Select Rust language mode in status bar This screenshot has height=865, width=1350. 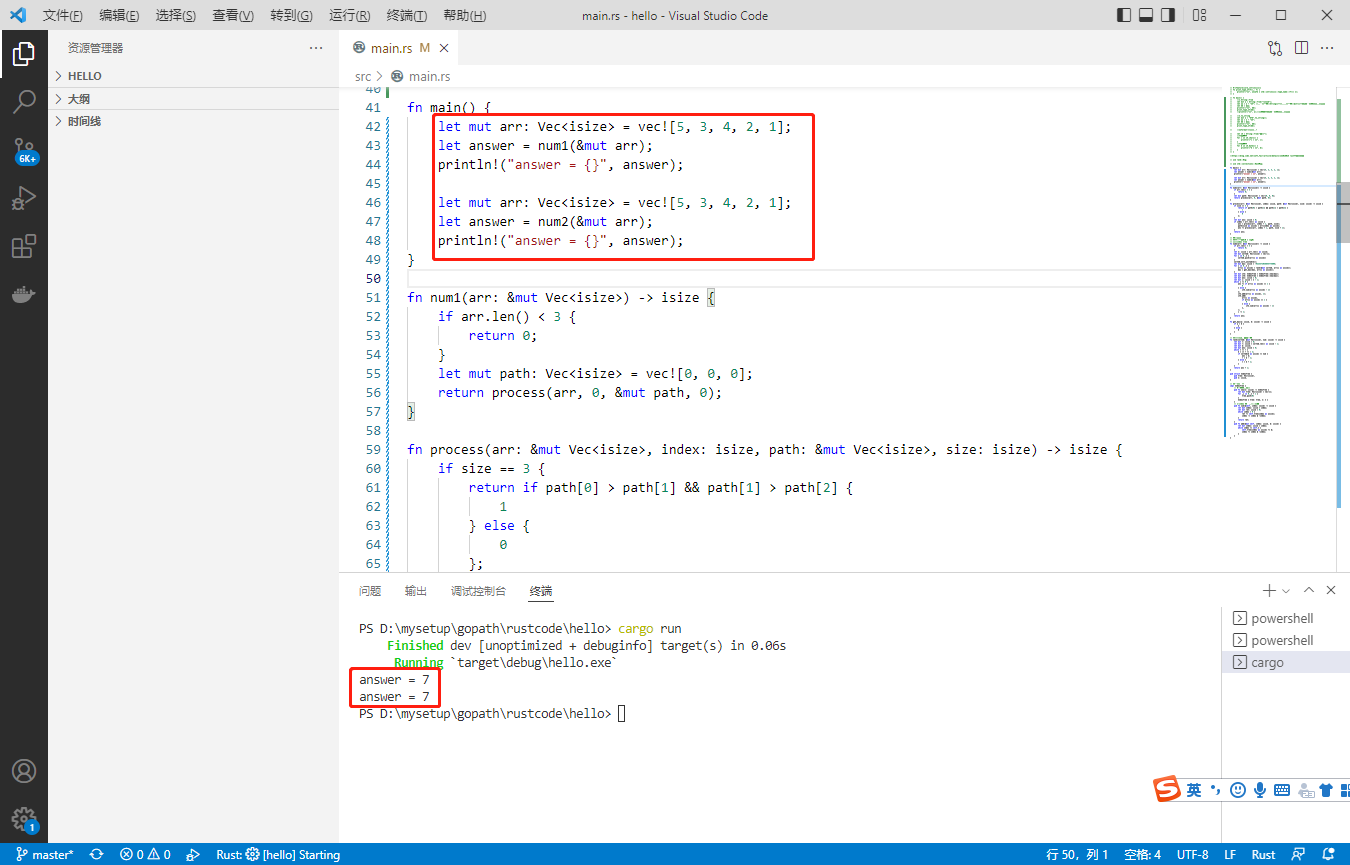click(1264, 855)
